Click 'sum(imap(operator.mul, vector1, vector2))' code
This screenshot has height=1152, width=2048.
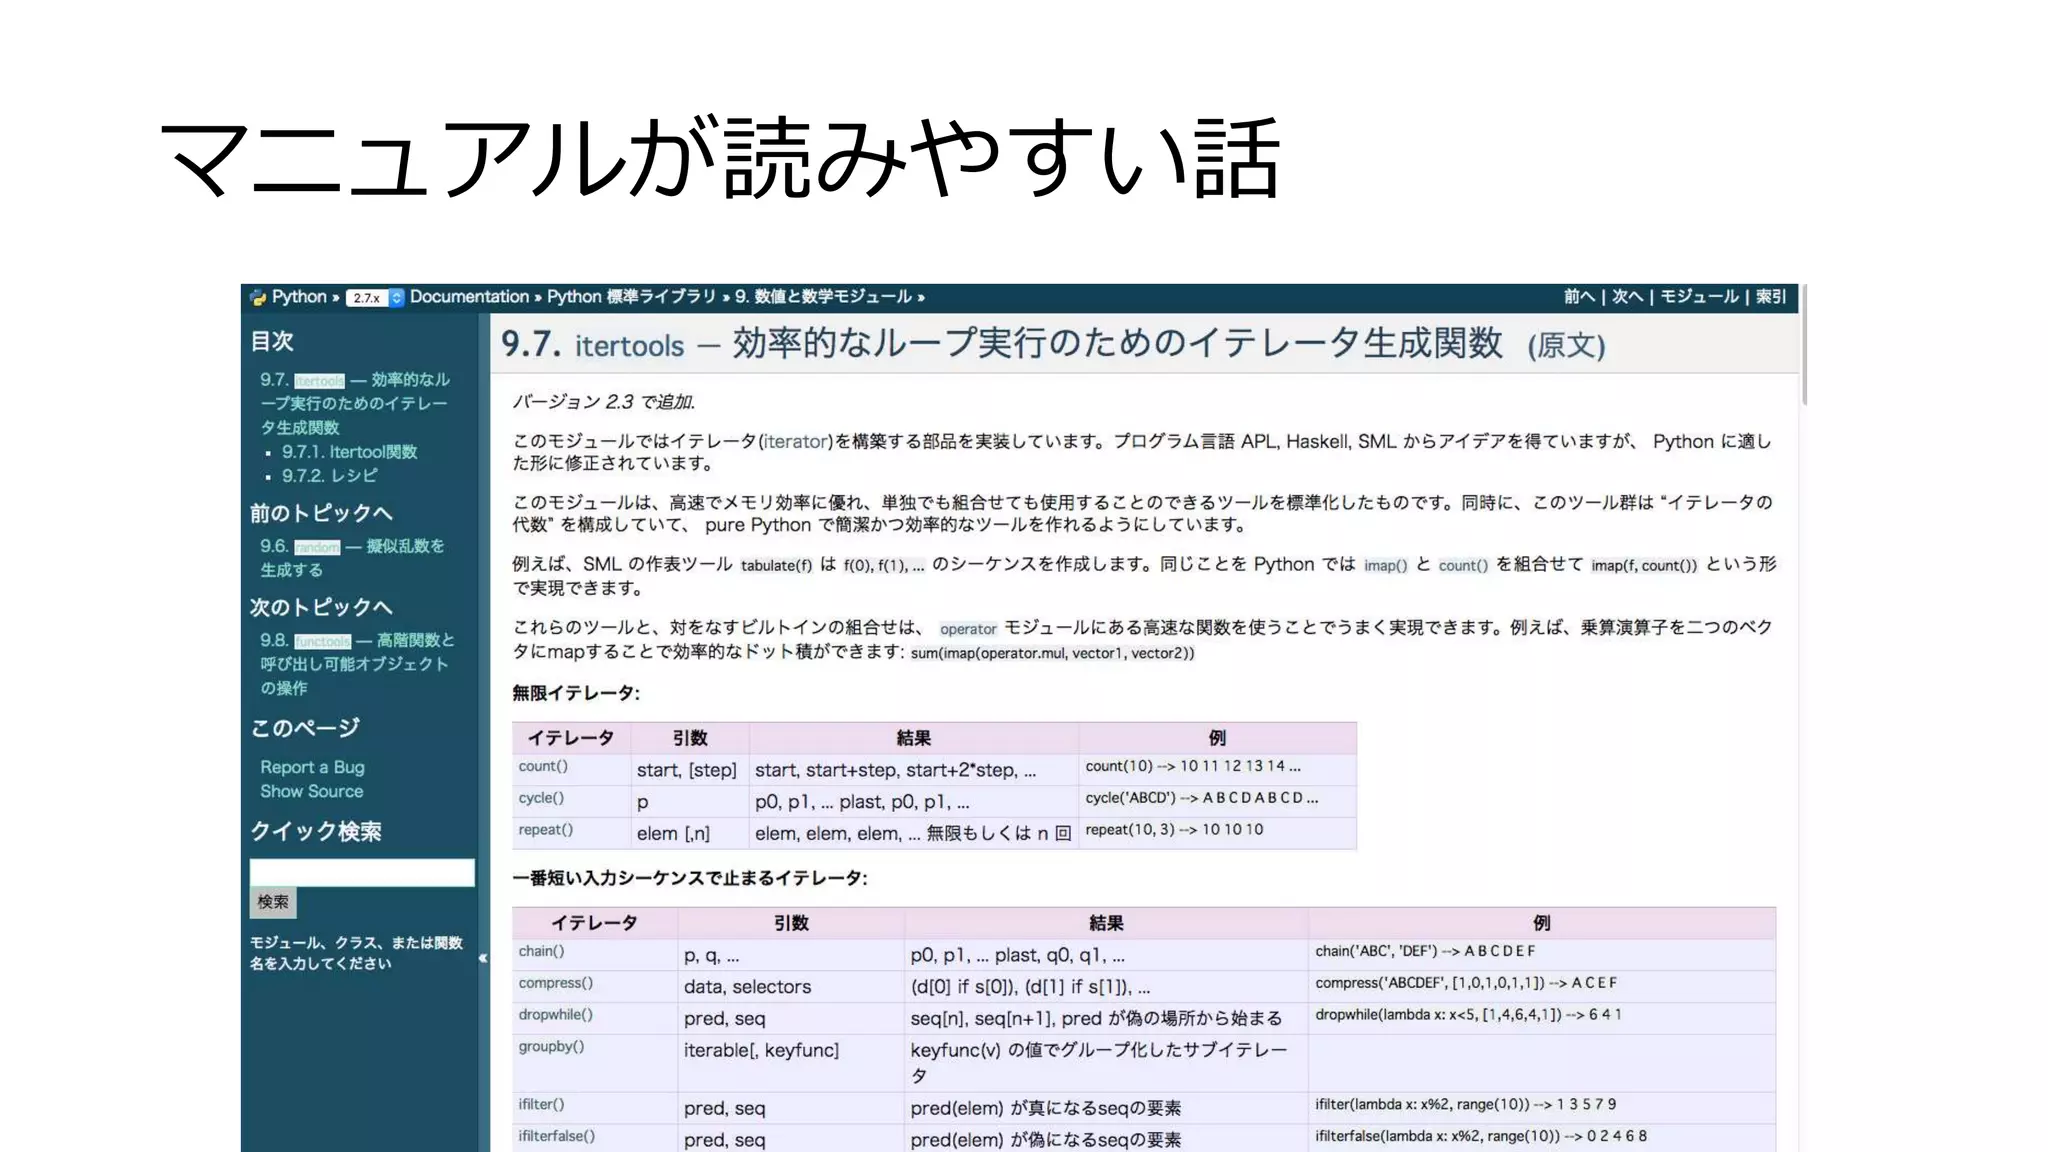[x=1052, y=654]
